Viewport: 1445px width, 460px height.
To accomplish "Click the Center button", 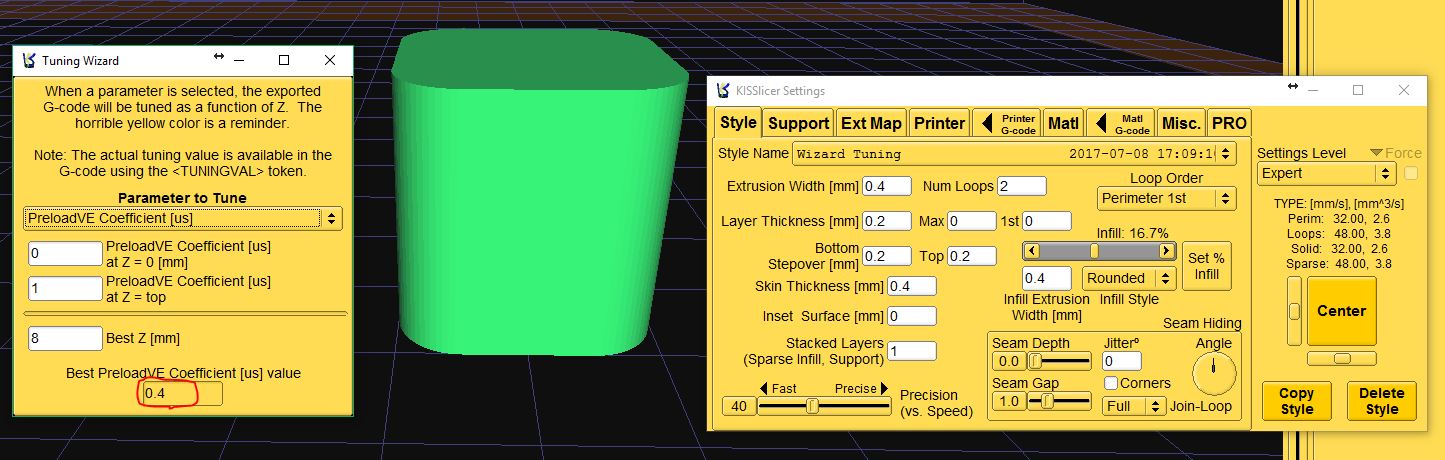I will pyautogui.click(x=1342, y=311).
